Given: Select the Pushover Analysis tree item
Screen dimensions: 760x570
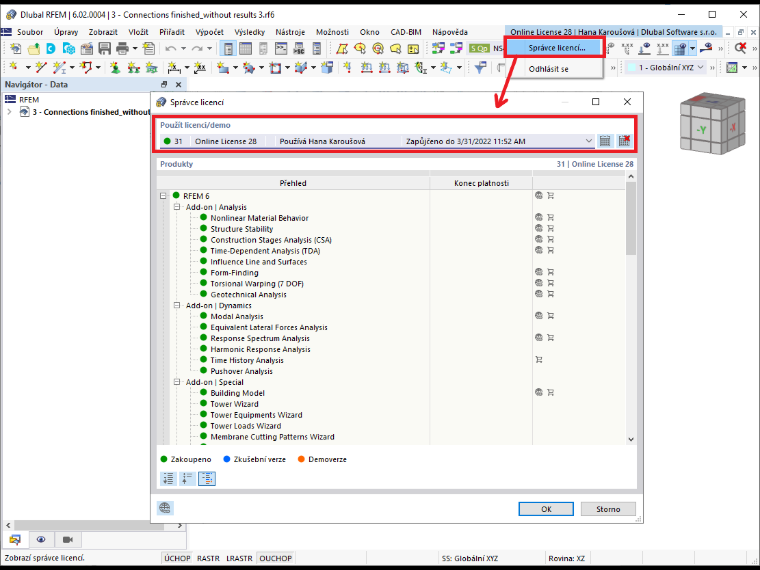Looking at the screenshot, I should (x=241, y=371).
